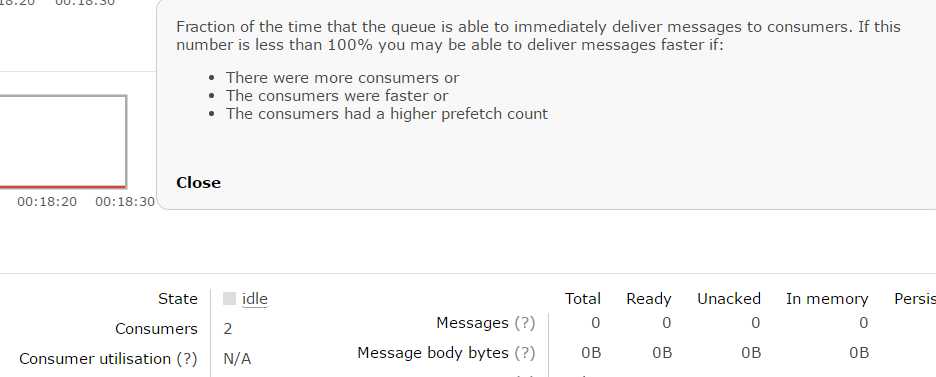Screen dimensions: 936x377
Task: Select the 00:18:20 label below the chart
Action: (x=47, y=202)
